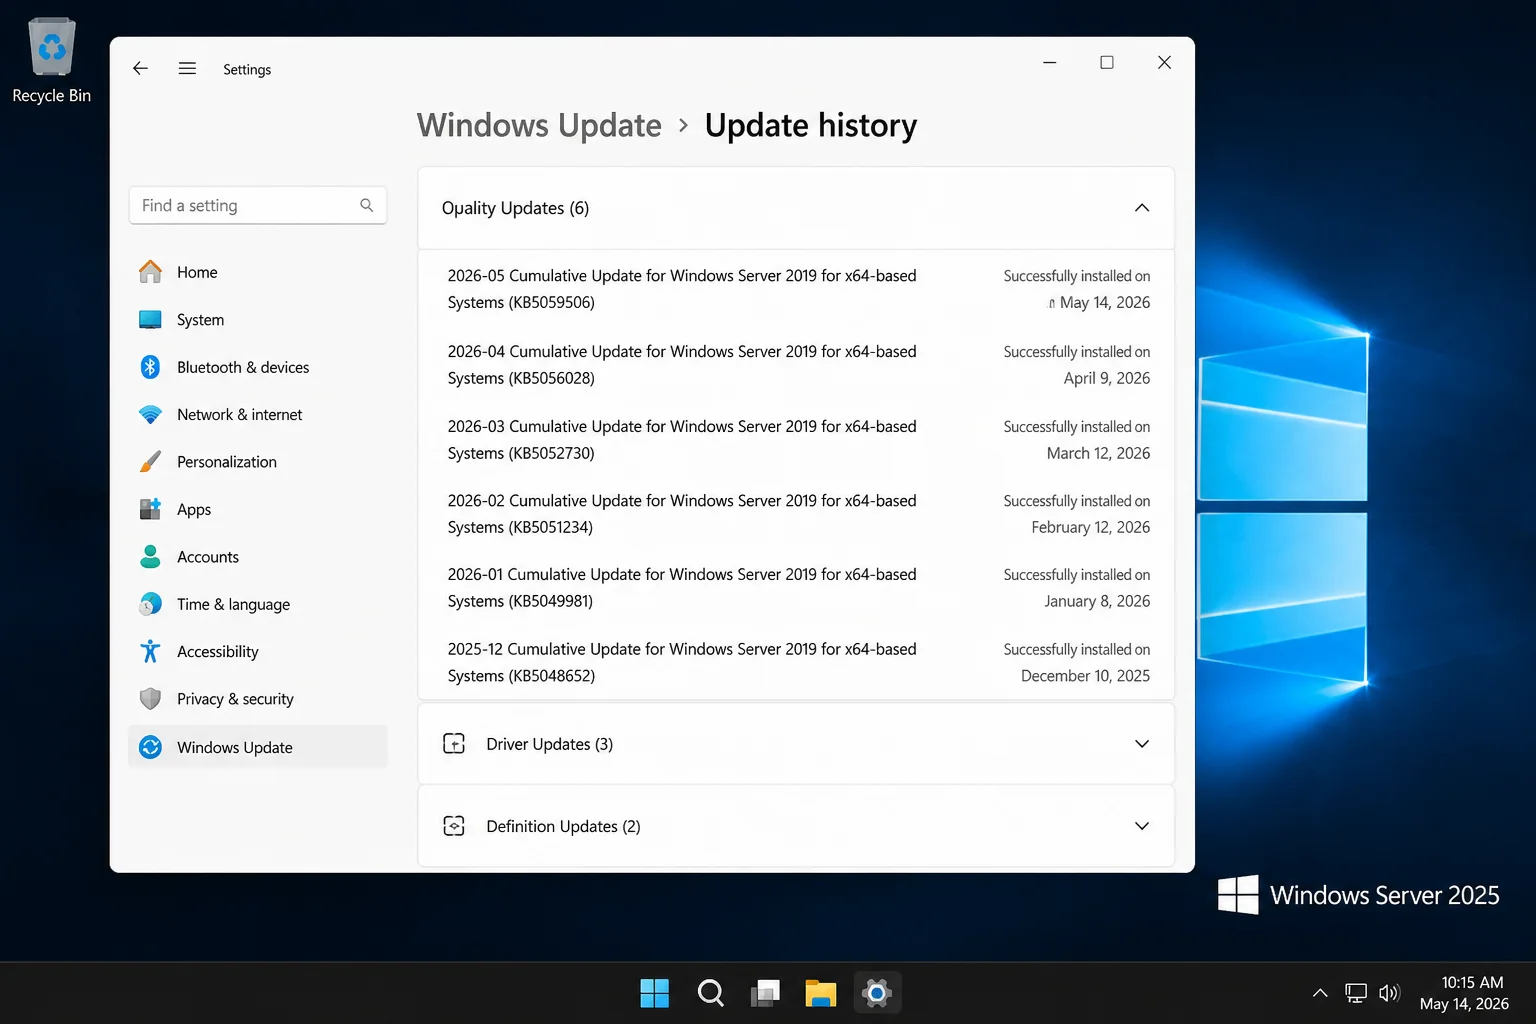Open the 2026-03 Cumulative Update KB5052730 entry
This screenshot has width=1536, height=1024.
pos(796,440)
